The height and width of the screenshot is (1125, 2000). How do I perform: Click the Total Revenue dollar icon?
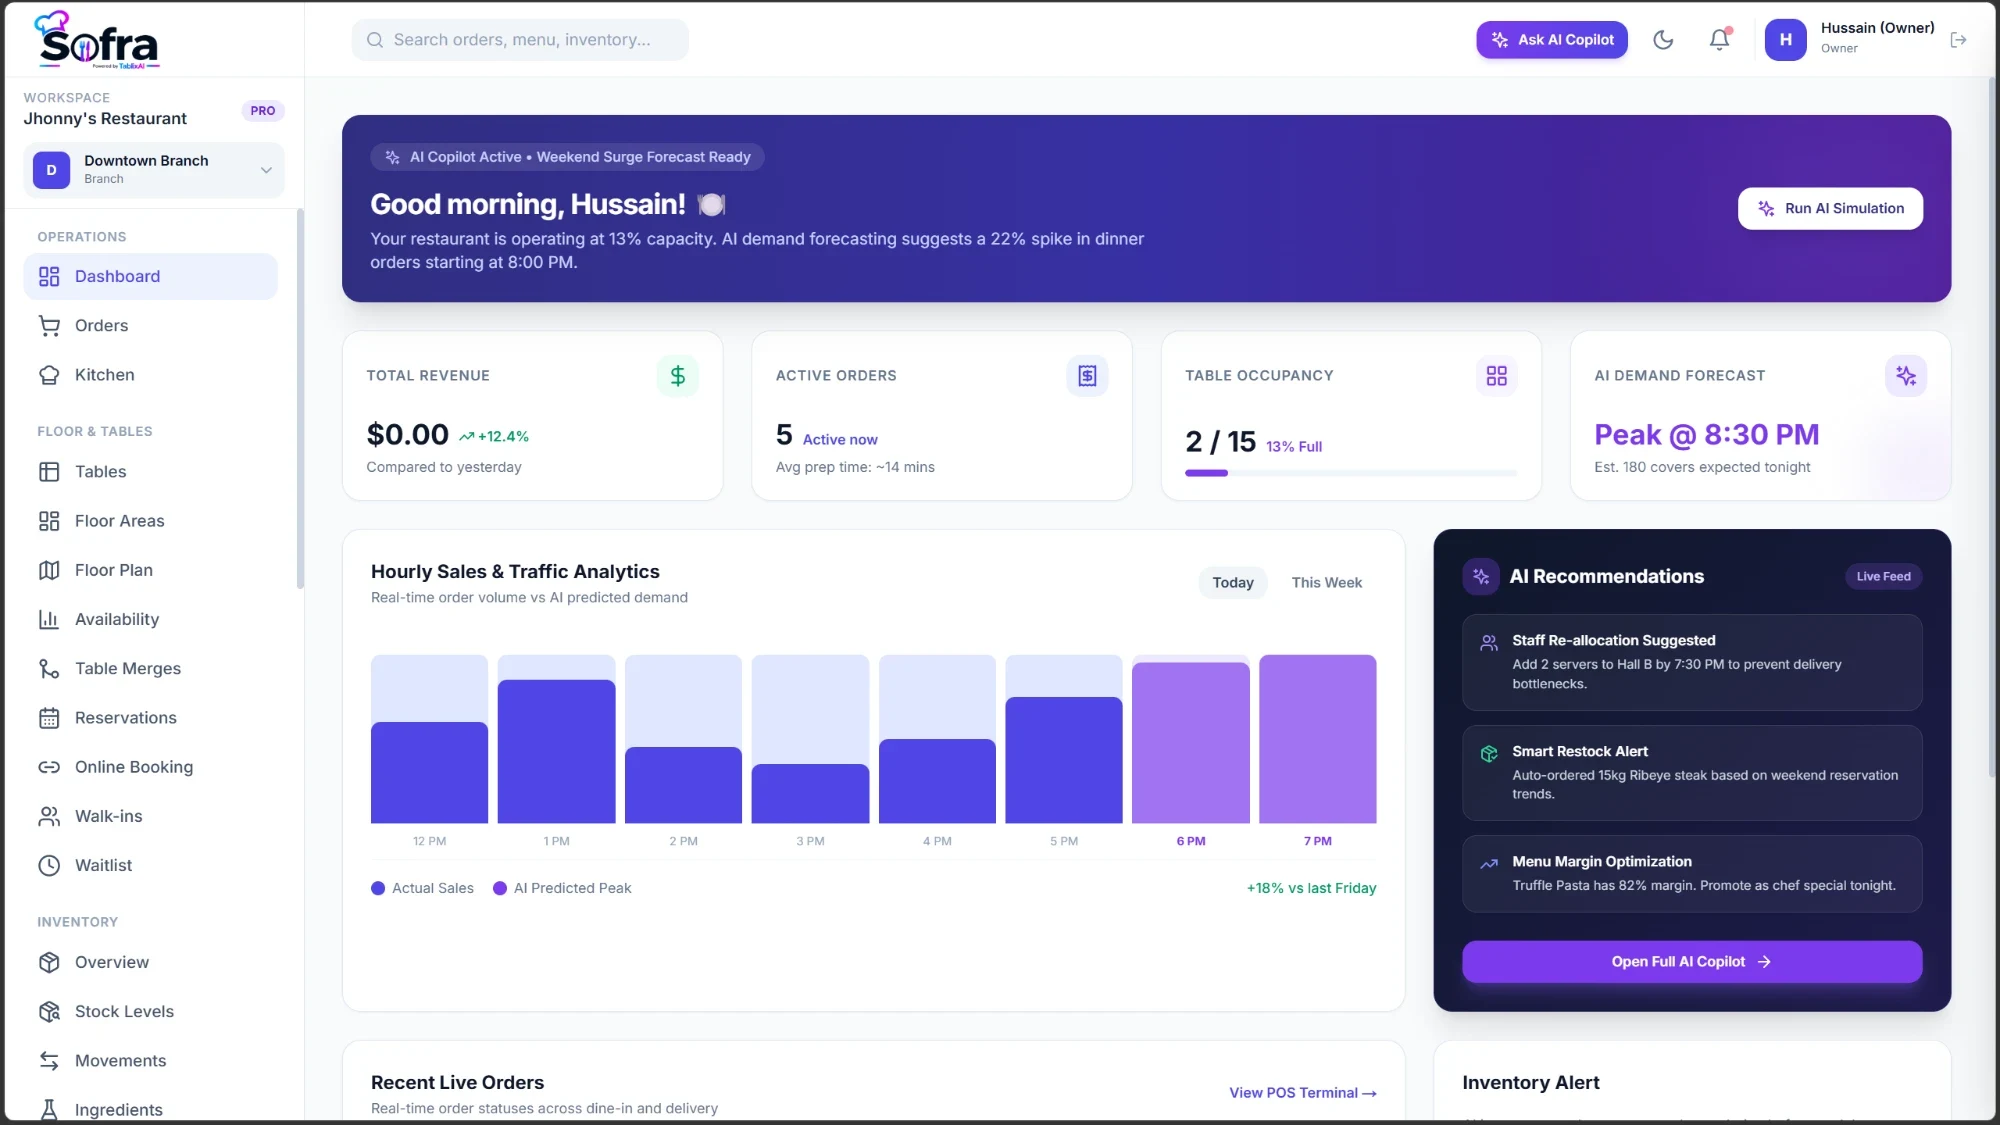pyautogui.click(x=677, y=376)
